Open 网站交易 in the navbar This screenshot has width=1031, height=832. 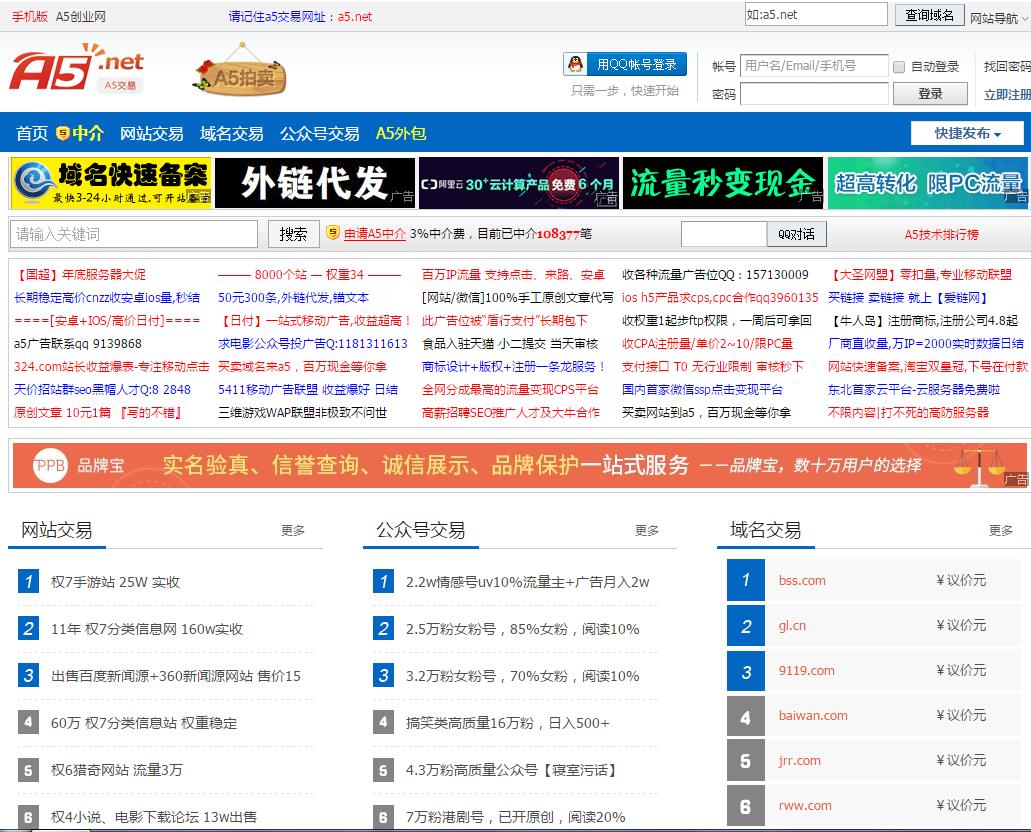(x=151, y=134)
